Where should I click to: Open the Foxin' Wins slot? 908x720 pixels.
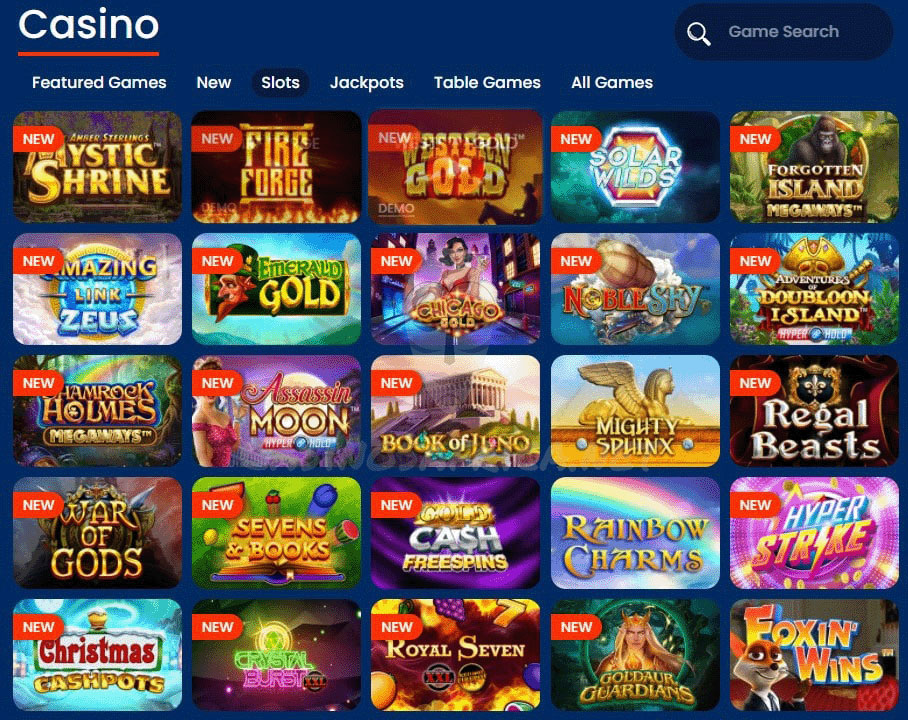click(814, 655)
